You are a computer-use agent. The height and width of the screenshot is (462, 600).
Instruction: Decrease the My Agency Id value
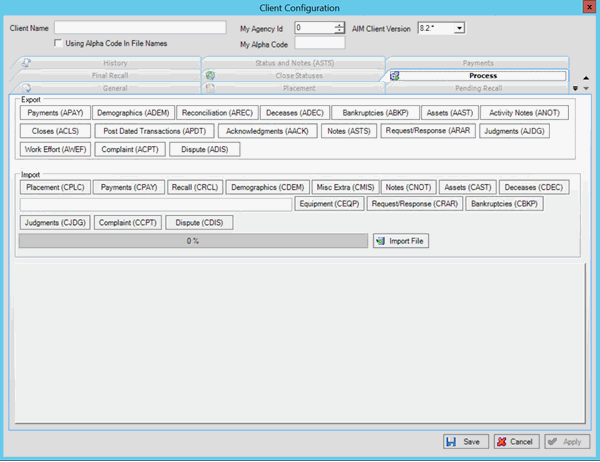click(x=339, y=31)
